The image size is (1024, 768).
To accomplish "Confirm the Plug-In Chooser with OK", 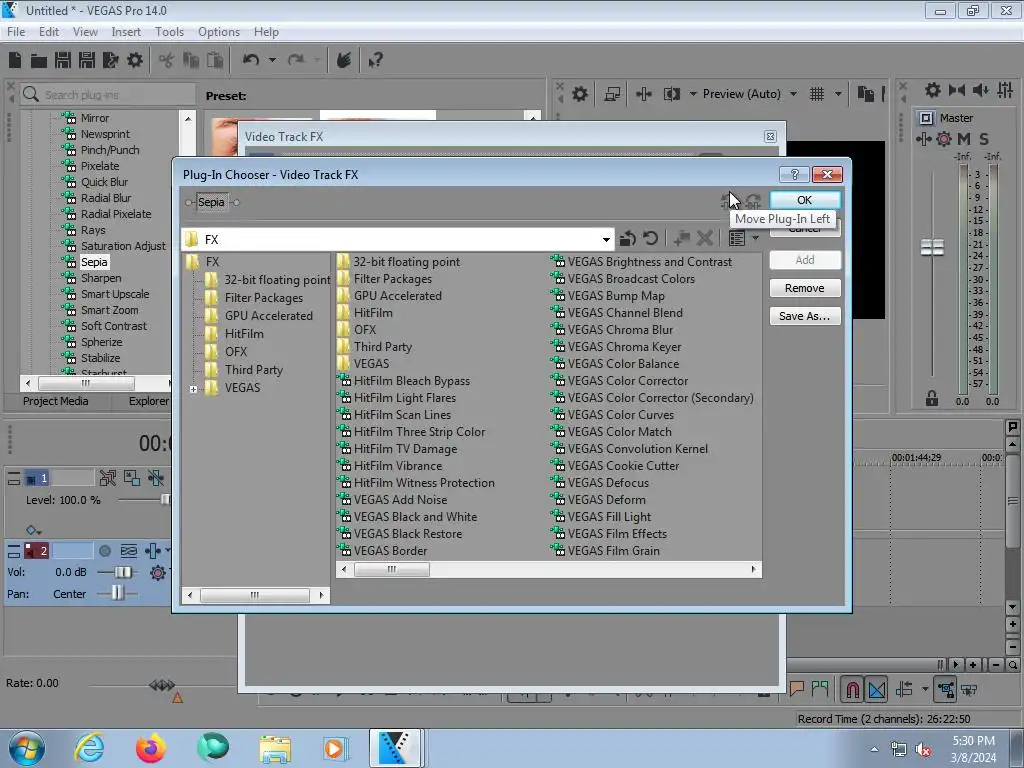I will click(x=805, y=200).
